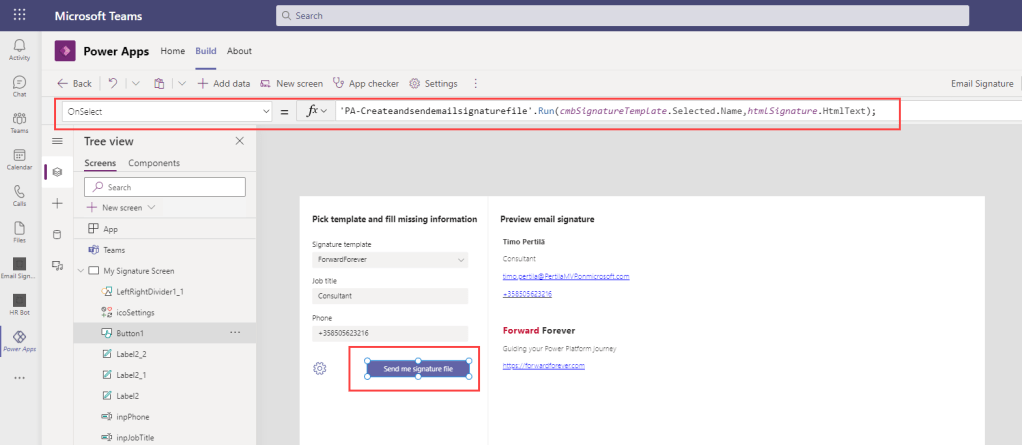
Task: Open Calendar in the Teams sidebar
Action: click(19, 158)
